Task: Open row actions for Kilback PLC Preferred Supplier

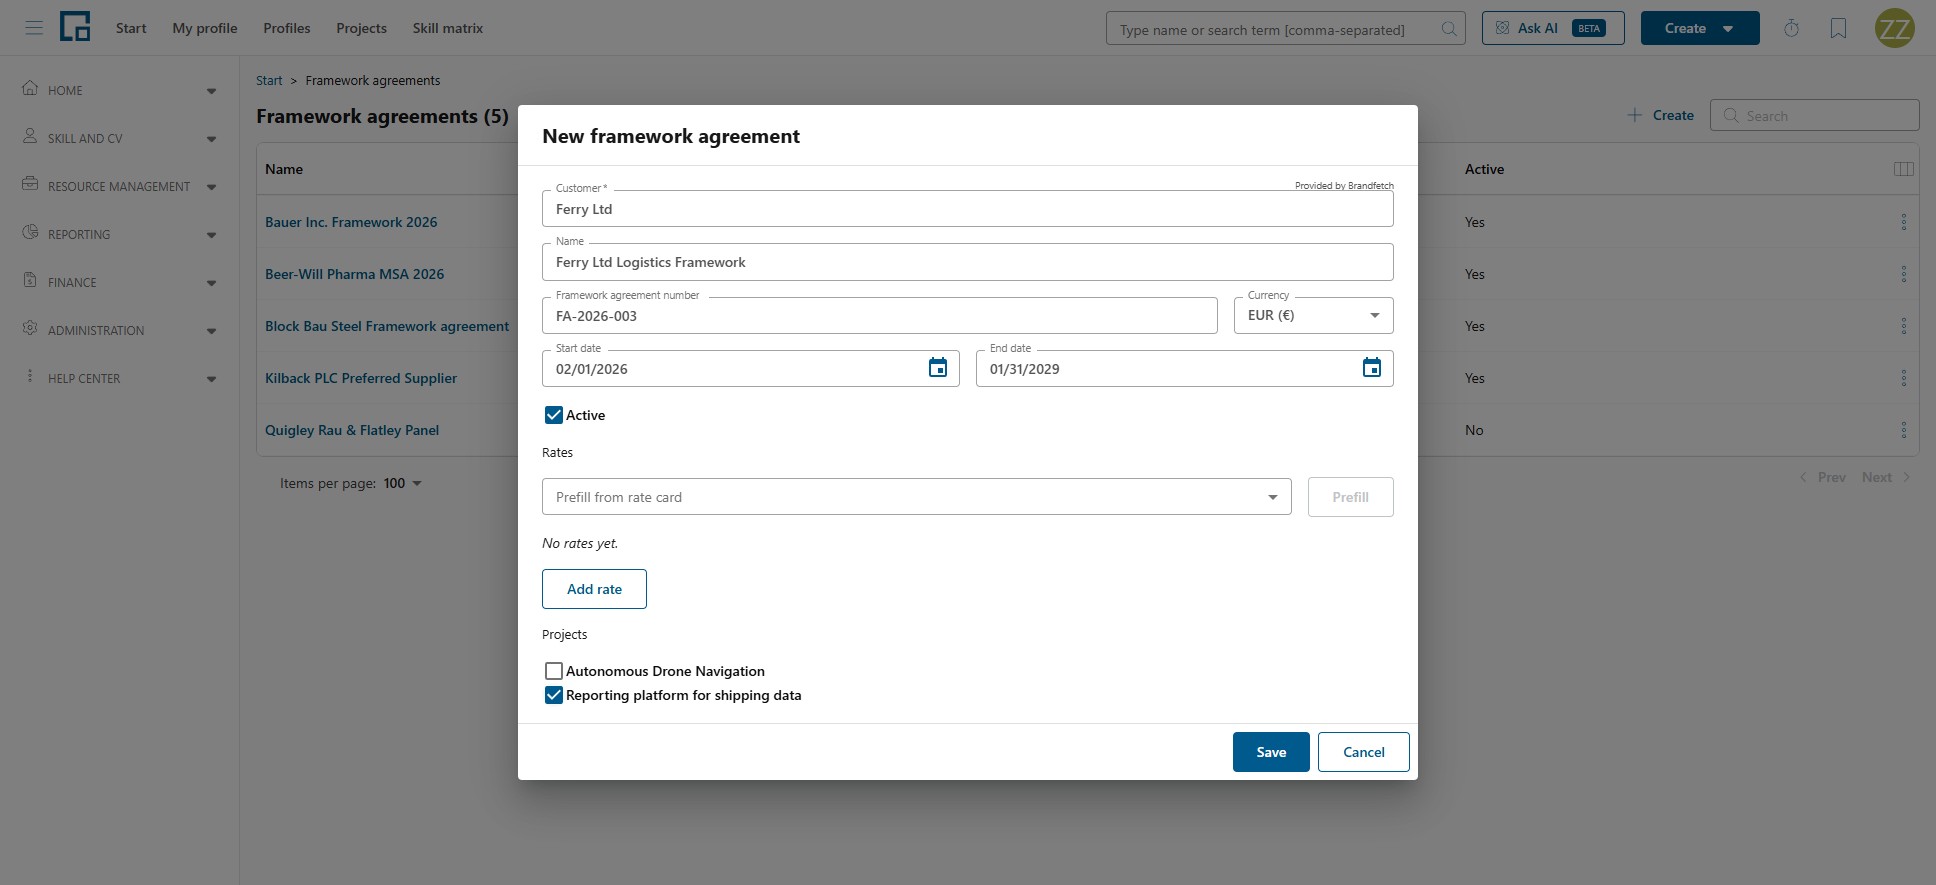Action: pos(1903,378)
